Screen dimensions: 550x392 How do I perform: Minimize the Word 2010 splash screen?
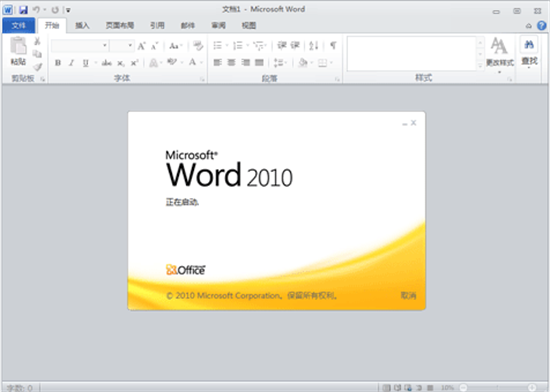coord(404,123)
